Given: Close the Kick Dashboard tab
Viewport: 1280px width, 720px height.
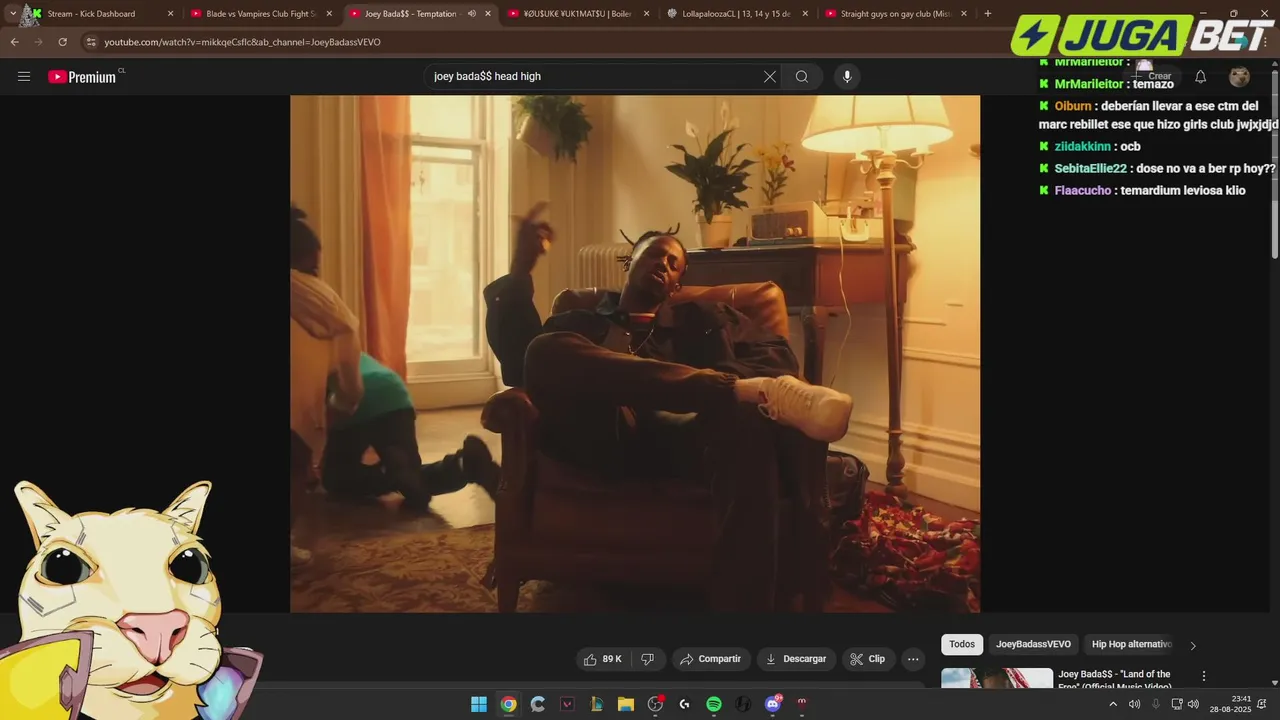Looking at the screenshot, I should click(170, 14).
